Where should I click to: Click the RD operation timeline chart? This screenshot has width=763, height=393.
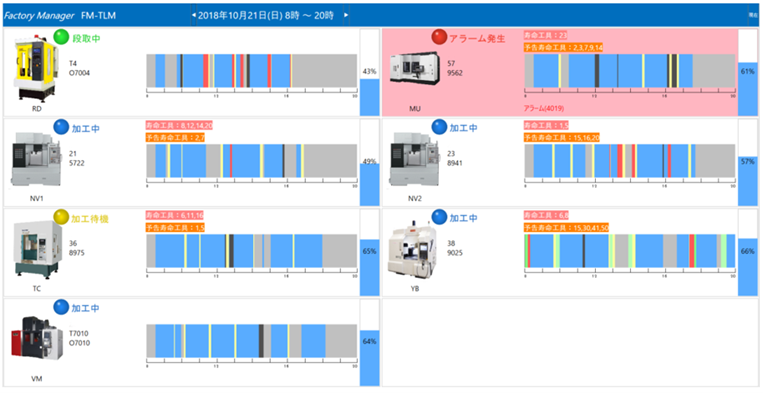click(252, 71)
